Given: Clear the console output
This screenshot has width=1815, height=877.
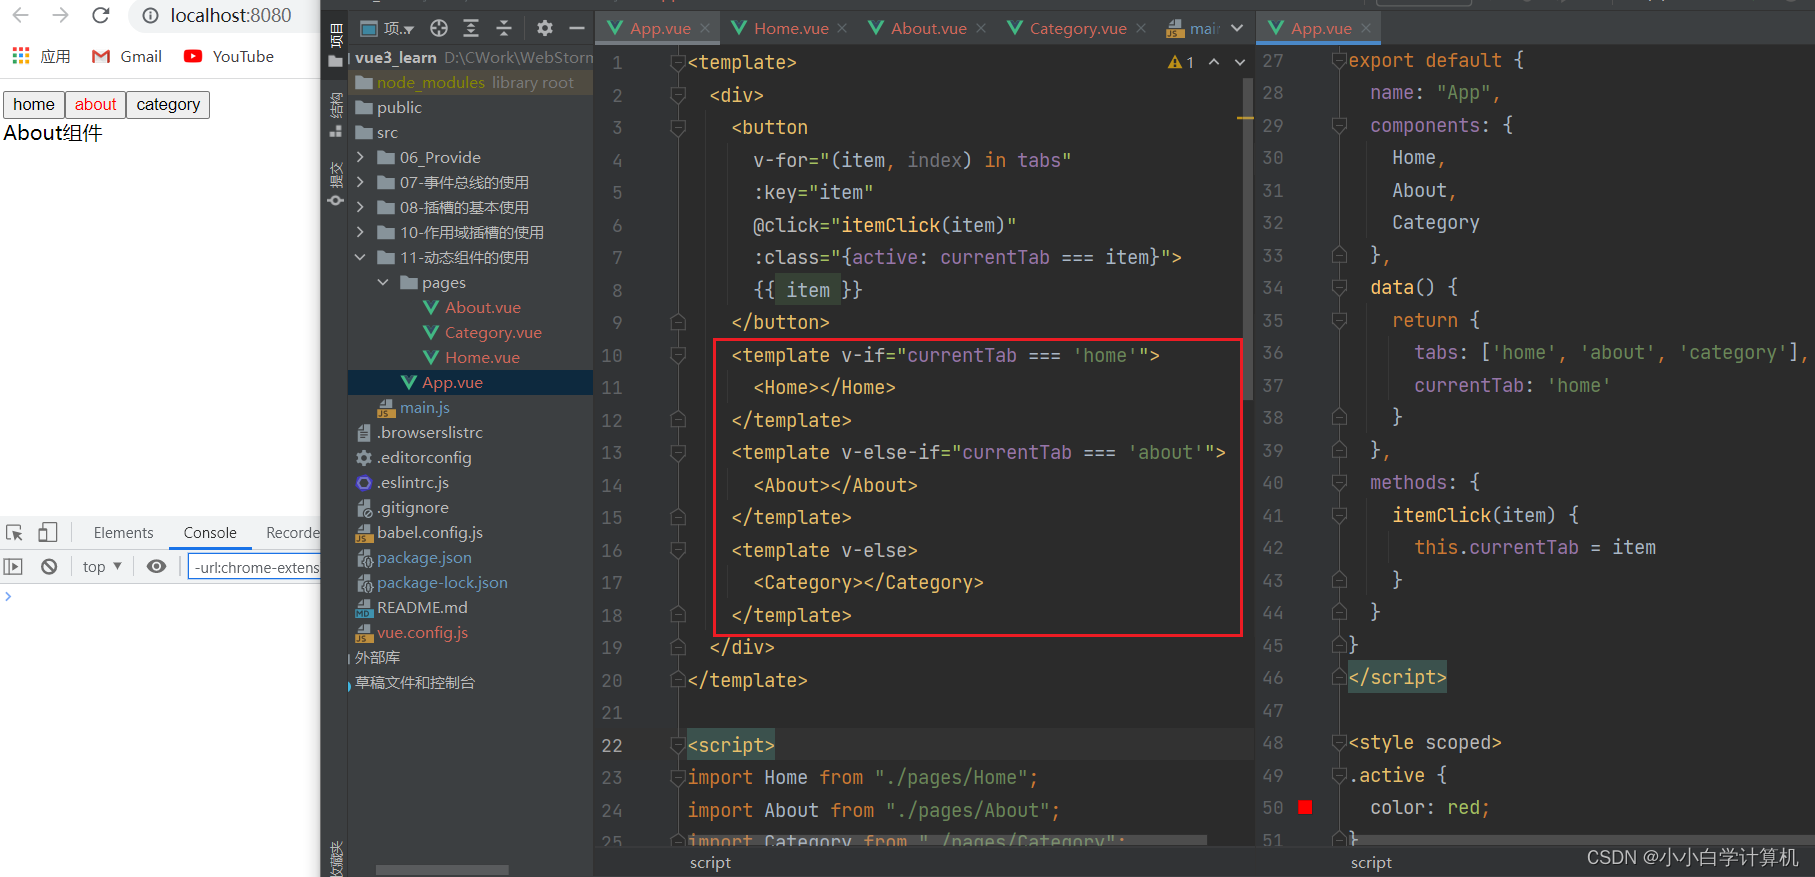Looking at the screenshot, I should [49, 567].
